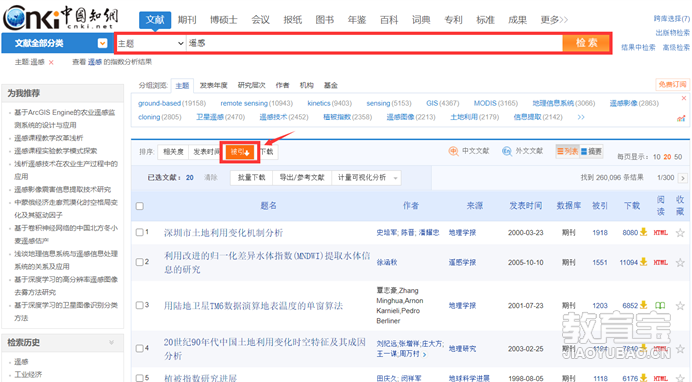Group results by 机构

(306, 85)
